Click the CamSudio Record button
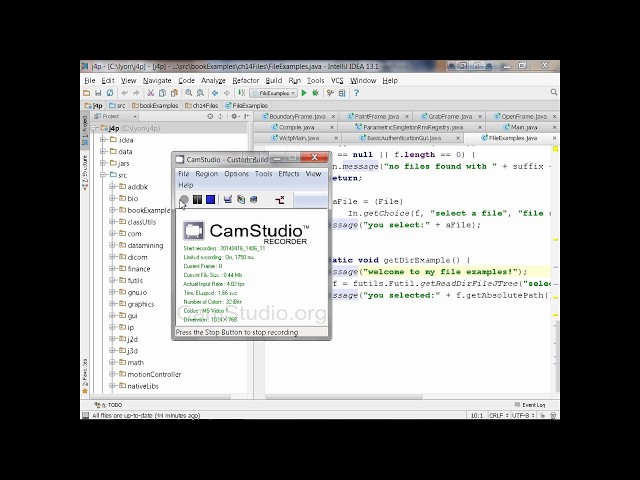The image size is (640, 480). pos(184,200)
